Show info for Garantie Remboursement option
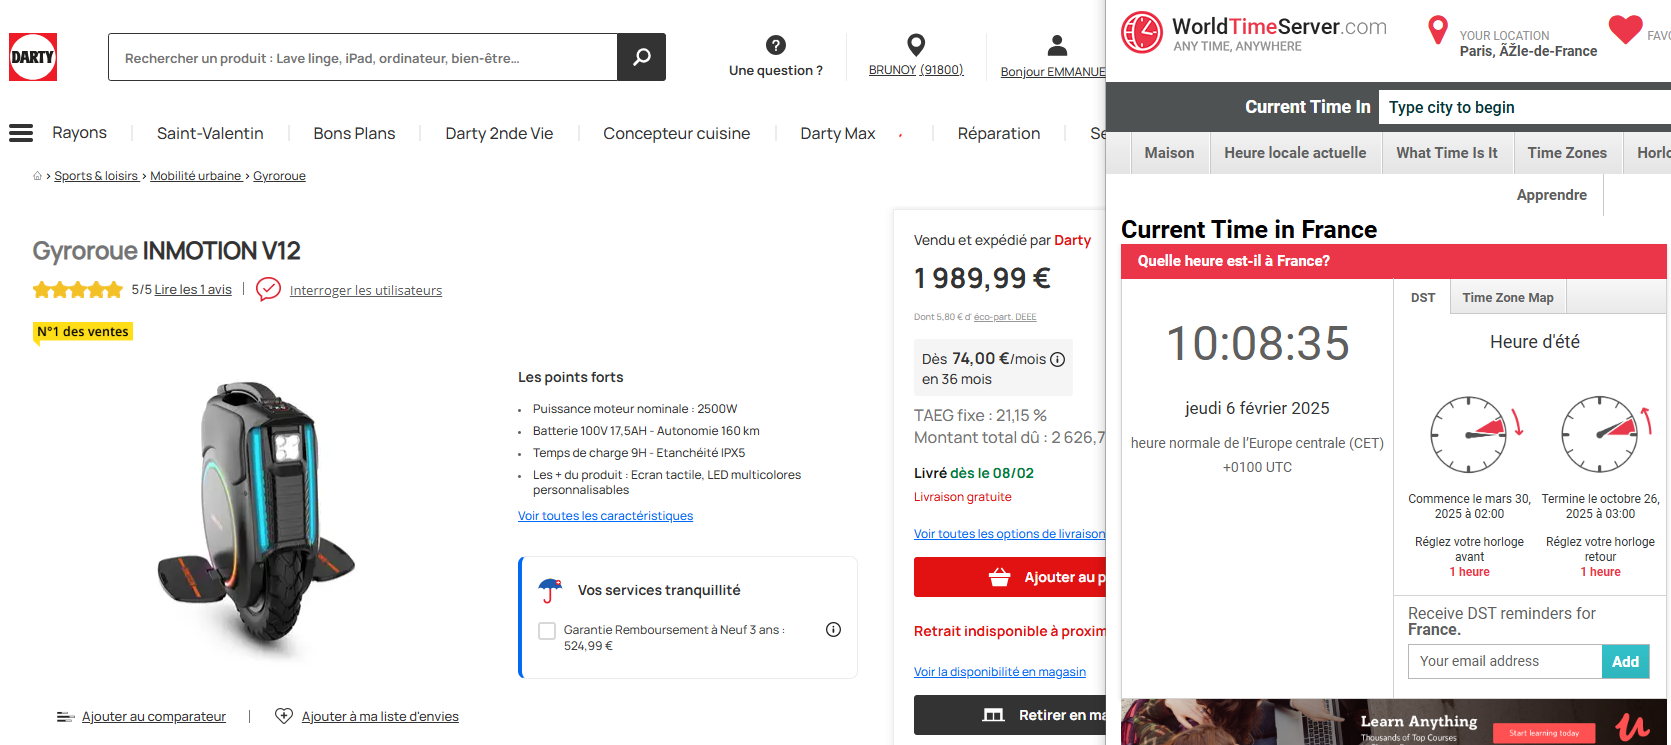Screen dimensions: 1671x745 [833, 630]
